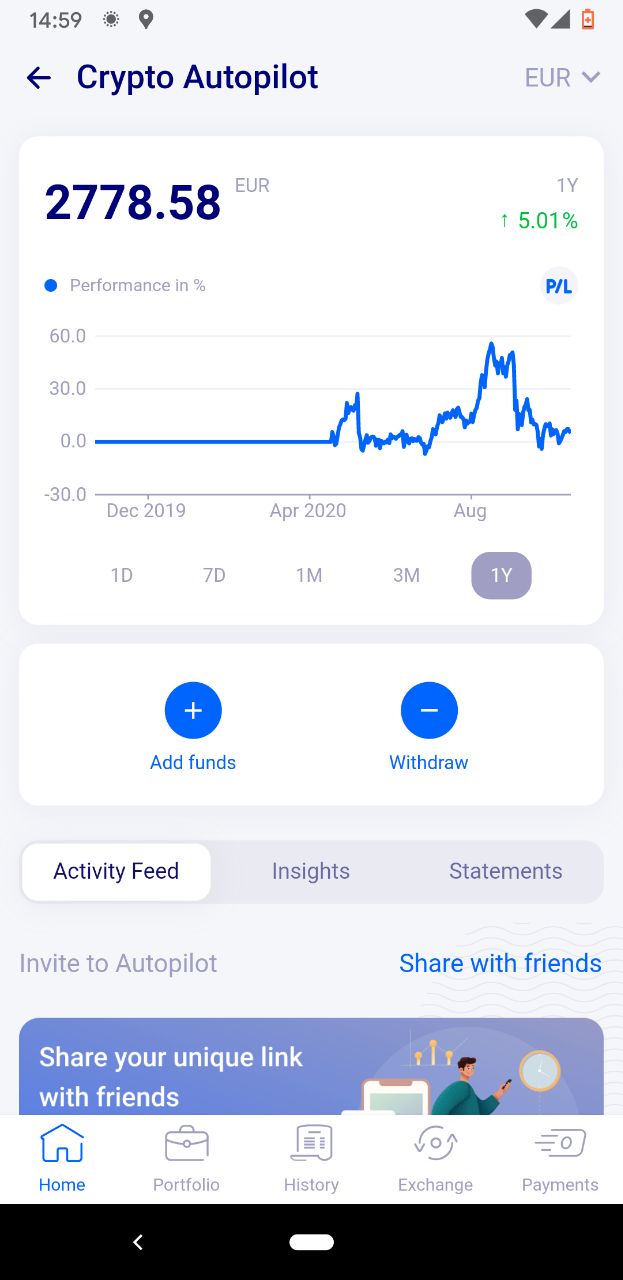The image size is (623, 1280).
Task: Open the Activity Feed tab
Action: tap(116, 871)
